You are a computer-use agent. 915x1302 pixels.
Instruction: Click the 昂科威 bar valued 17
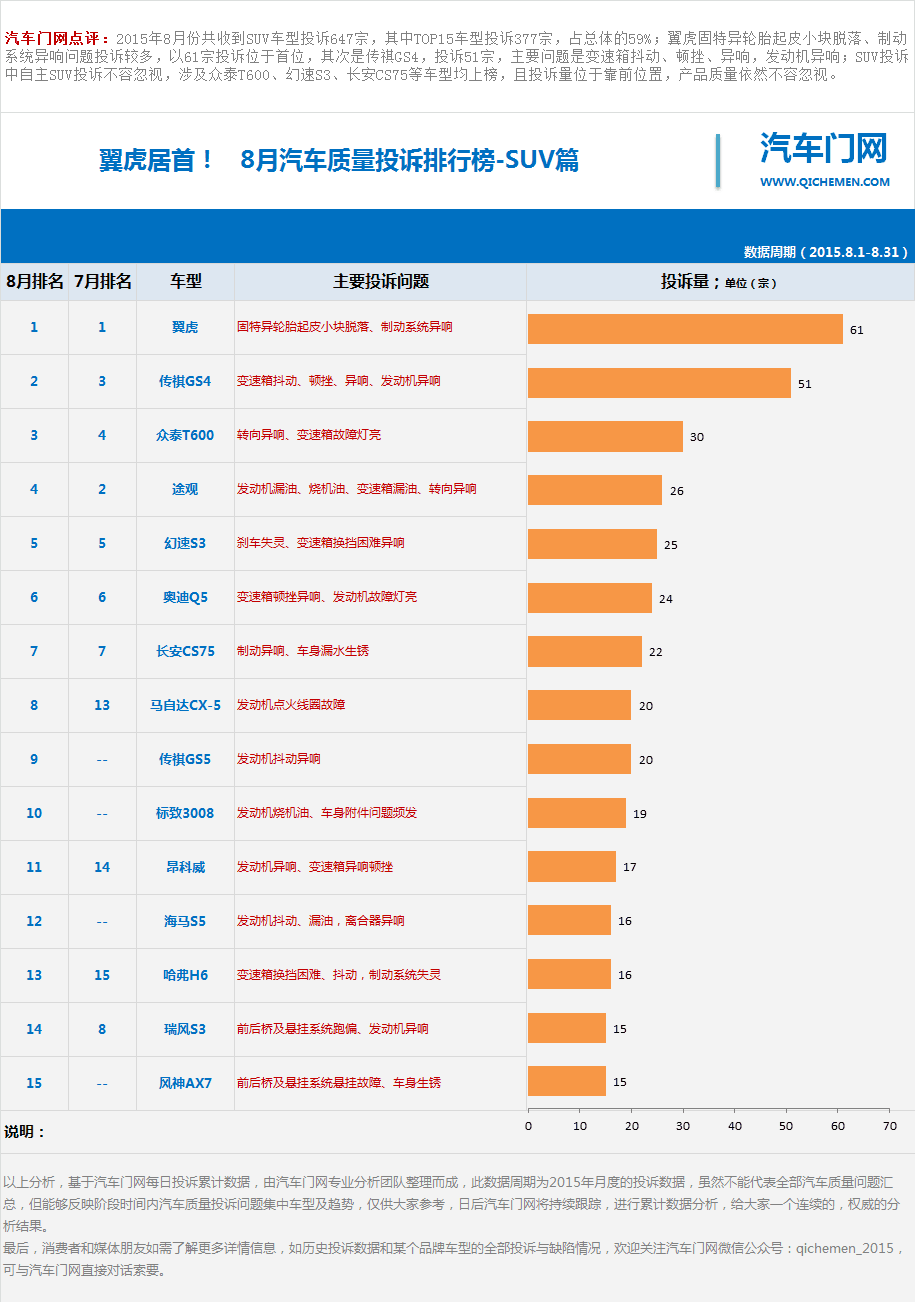click(x=572, y=867)
